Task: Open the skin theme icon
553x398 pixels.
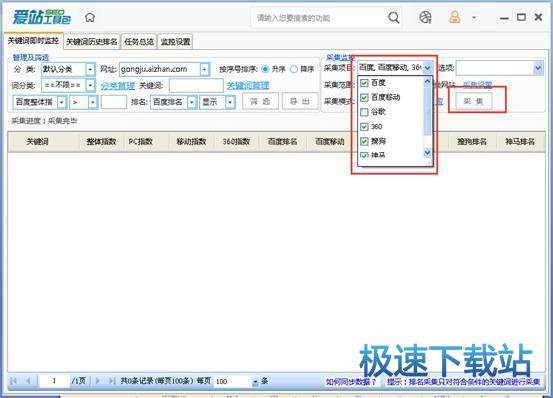Action: [x=425, y=17]
